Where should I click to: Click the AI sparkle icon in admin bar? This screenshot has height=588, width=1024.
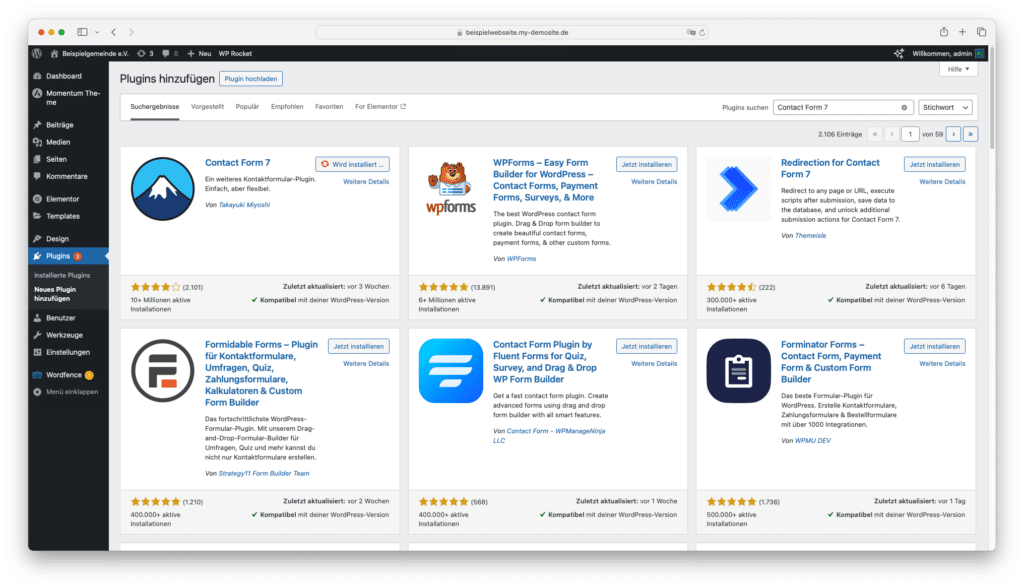pos(899,54)
